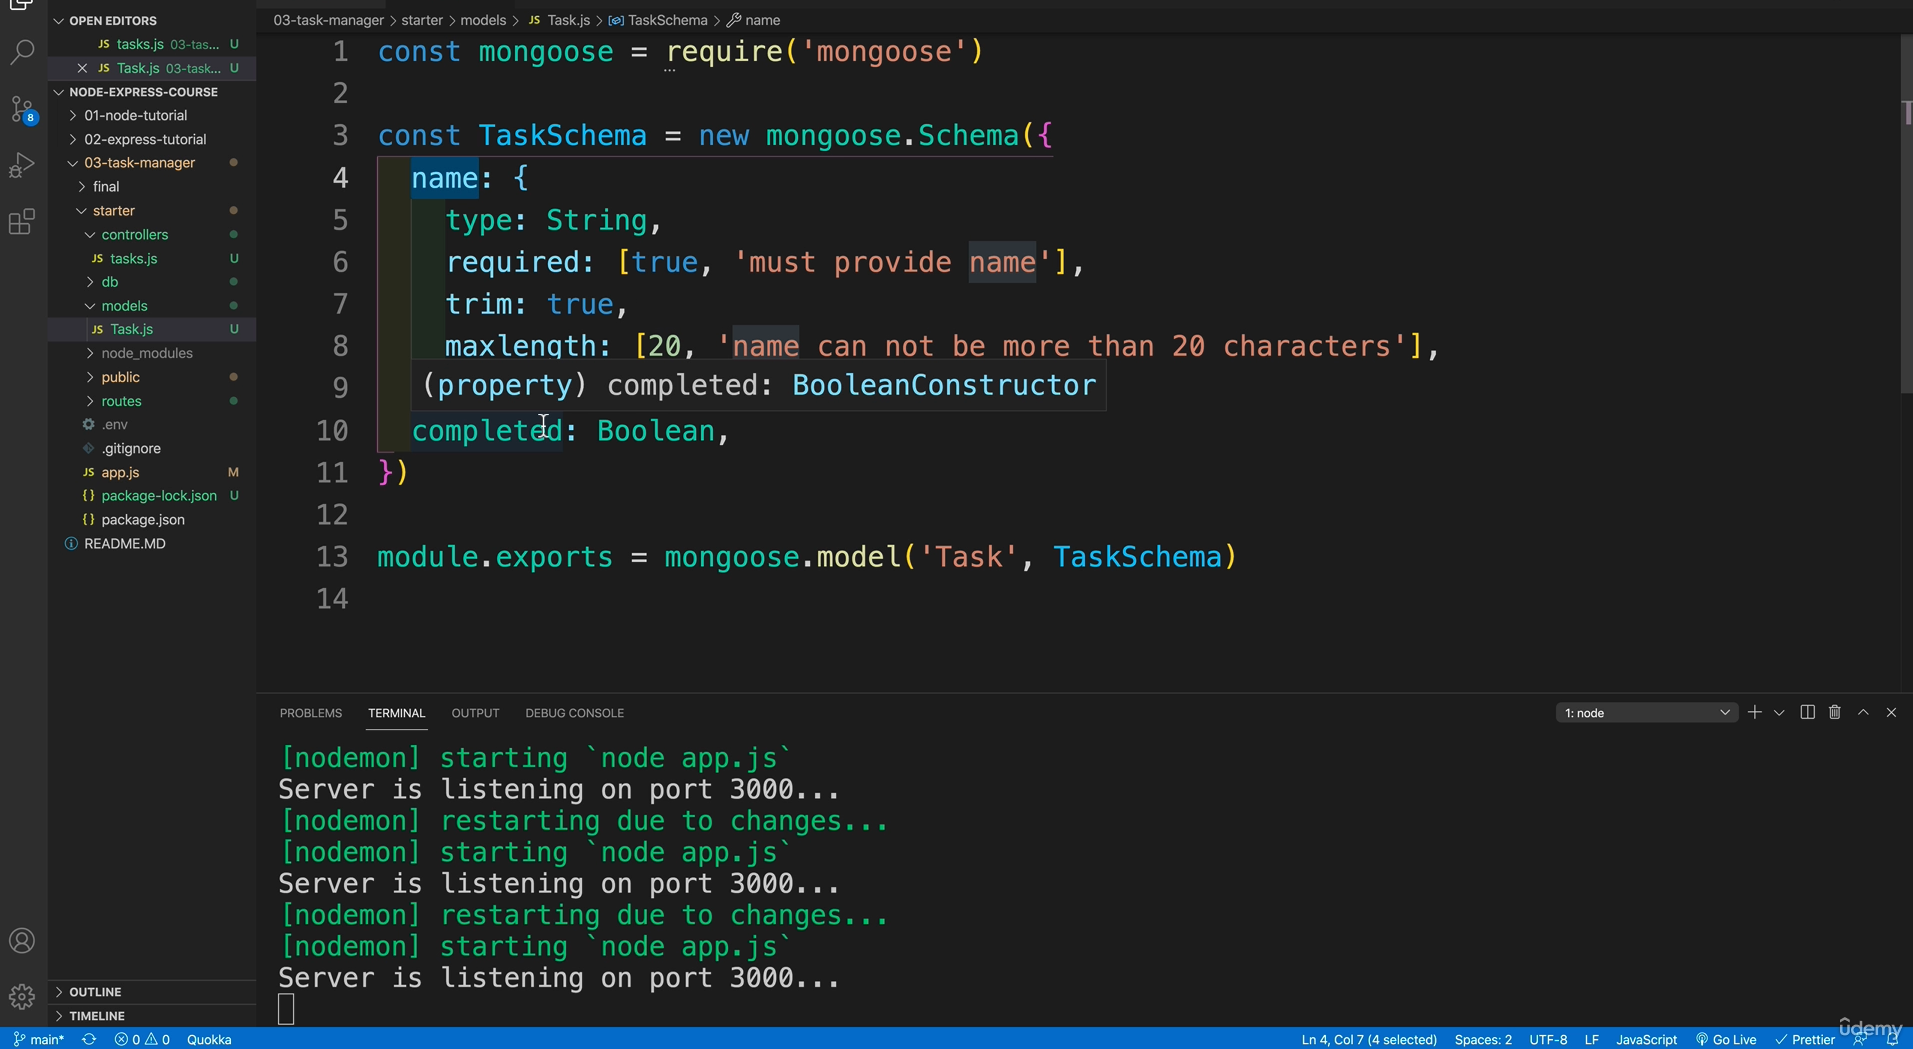Viewport: 1913px width, 1049px height.
Task: Click the new terminal plus icon
Action: [x=1754, y=712]
